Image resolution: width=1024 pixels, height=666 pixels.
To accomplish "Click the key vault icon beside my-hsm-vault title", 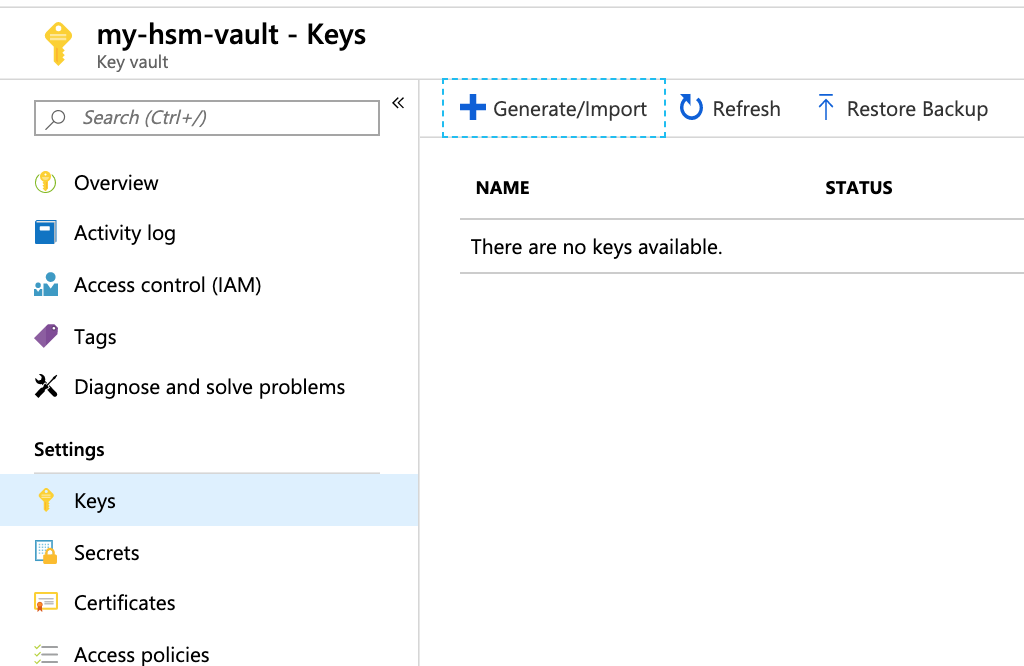I will [x=58, y=44].
